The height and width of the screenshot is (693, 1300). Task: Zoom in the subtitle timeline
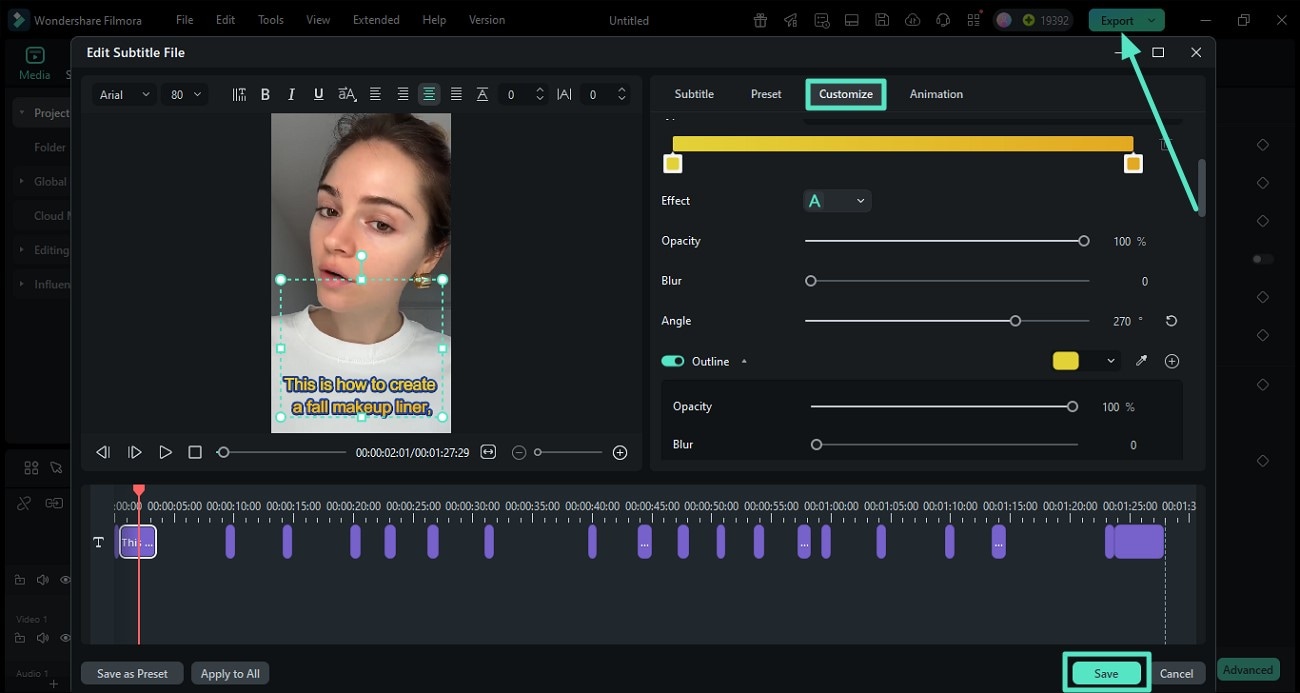click(620, 452)
